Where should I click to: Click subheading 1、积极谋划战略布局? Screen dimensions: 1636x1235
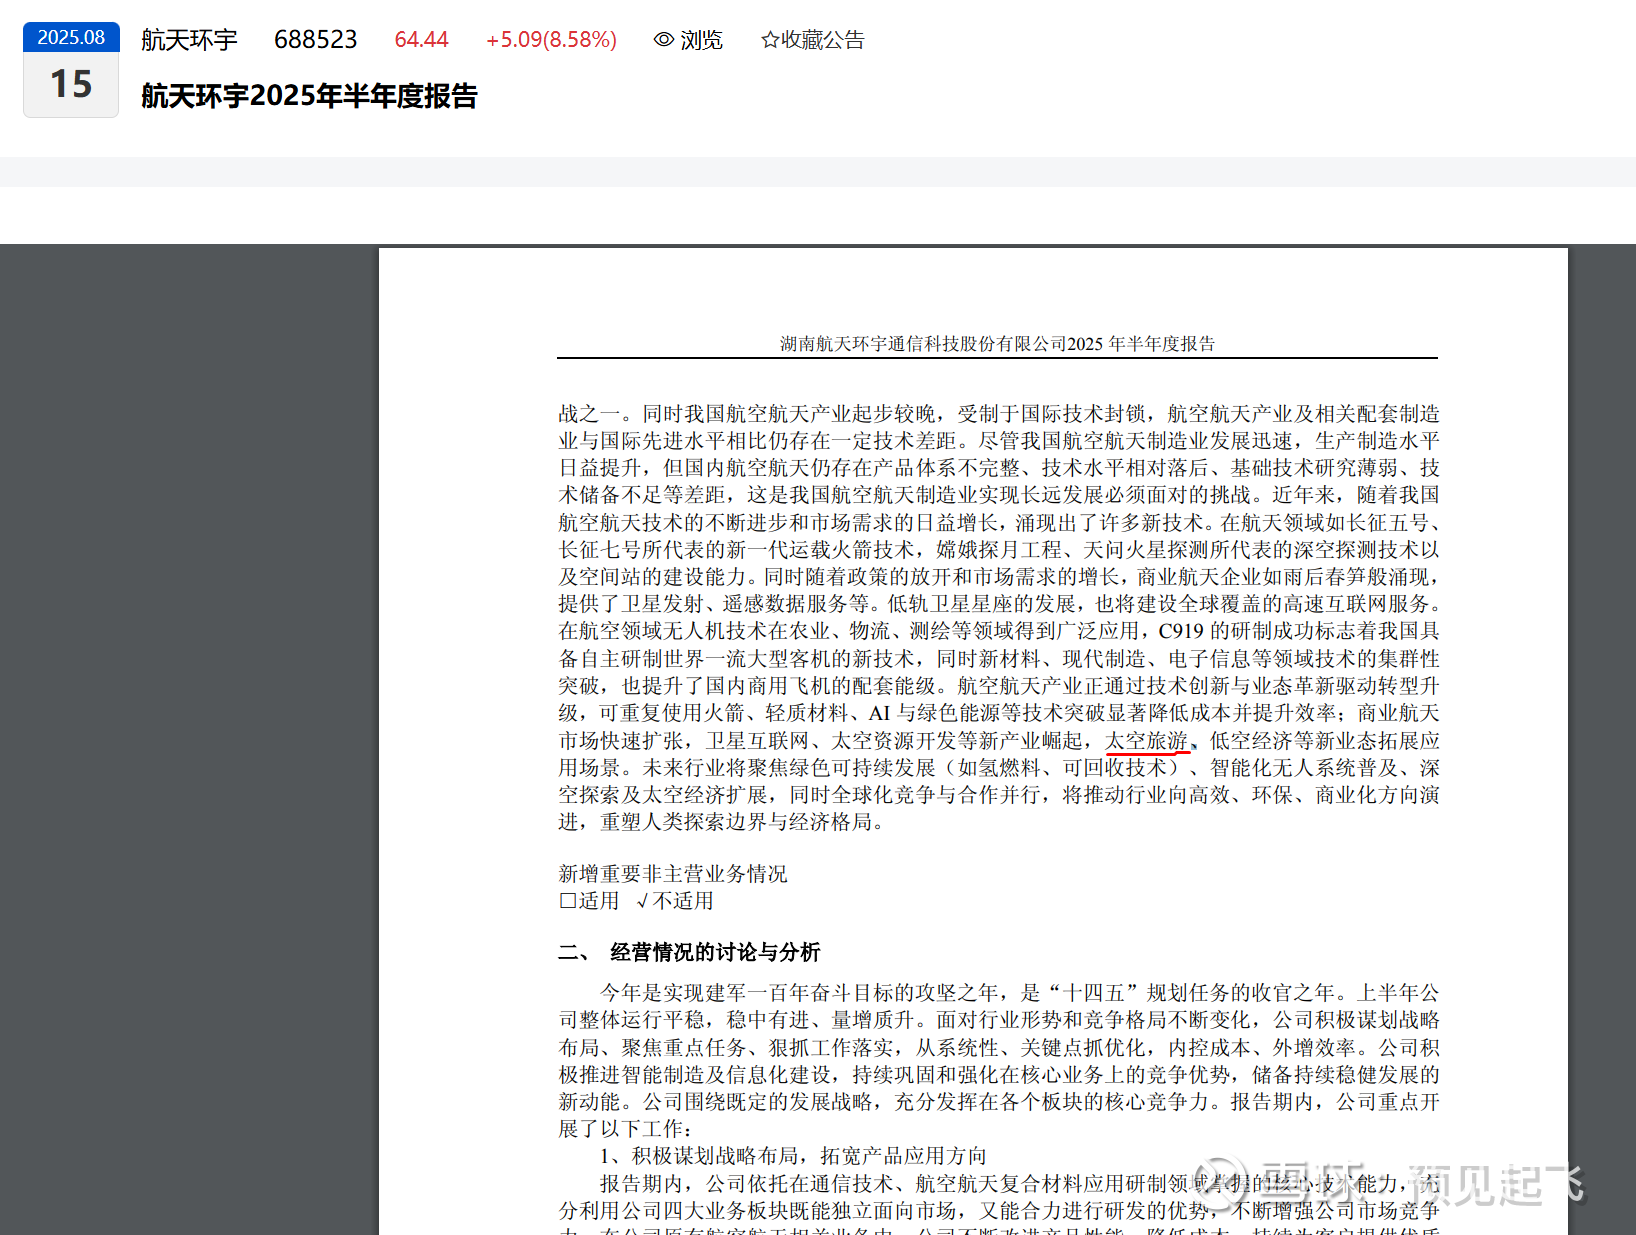pyautogui.click(x=793, y=1156)
